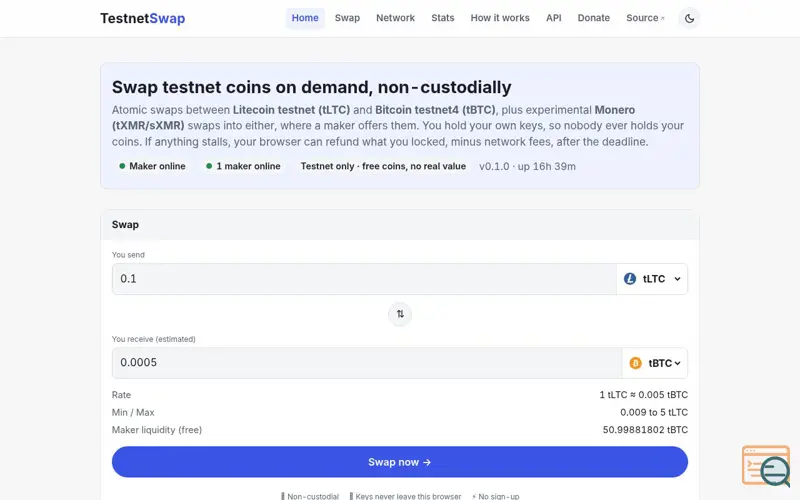Open How it works page
This screenshot has width=800, height=500.
(x=500, y=18)
